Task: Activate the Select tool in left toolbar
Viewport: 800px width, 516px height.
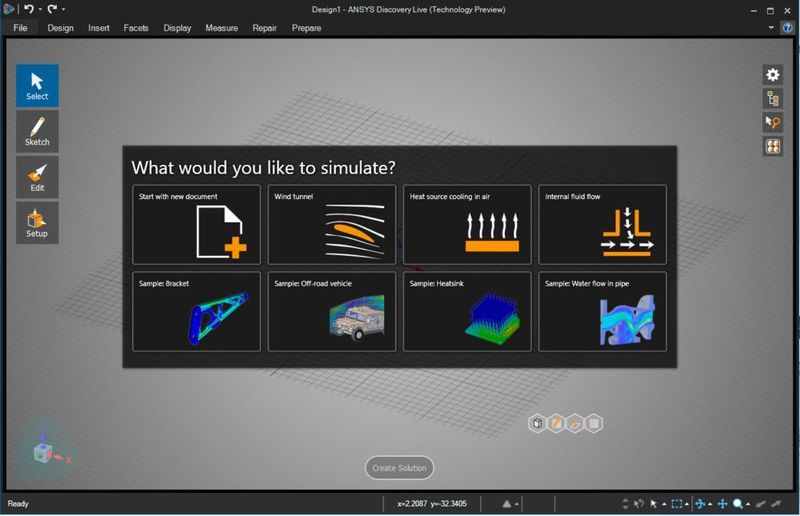Action: coord(37,85)
